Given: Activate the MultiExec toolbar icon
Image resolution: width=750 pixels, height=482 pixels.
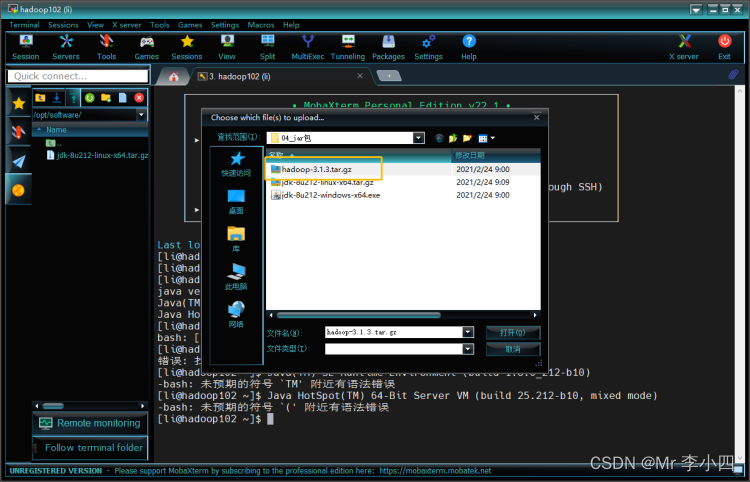Looking at the screenshot, I should click(x=308, y=47).
